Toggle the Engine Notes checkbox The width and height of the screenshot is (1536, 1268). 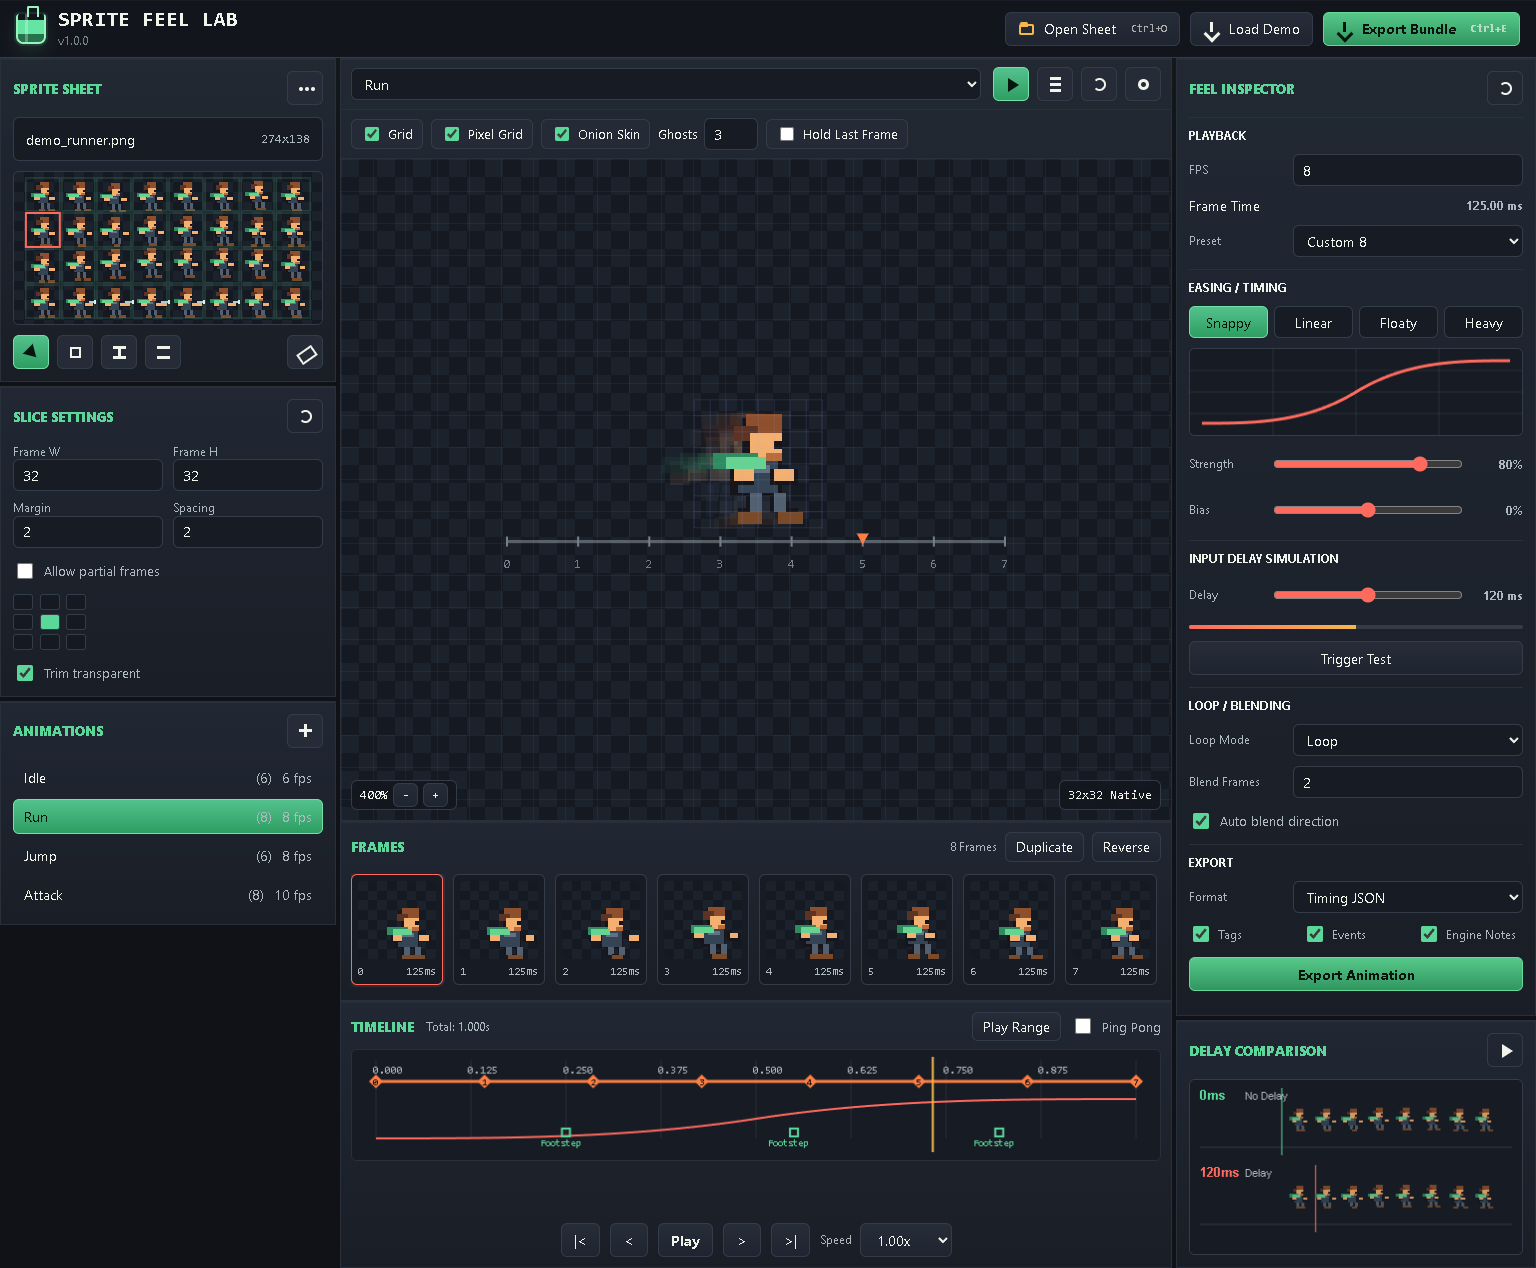(x=1429, y=934)
